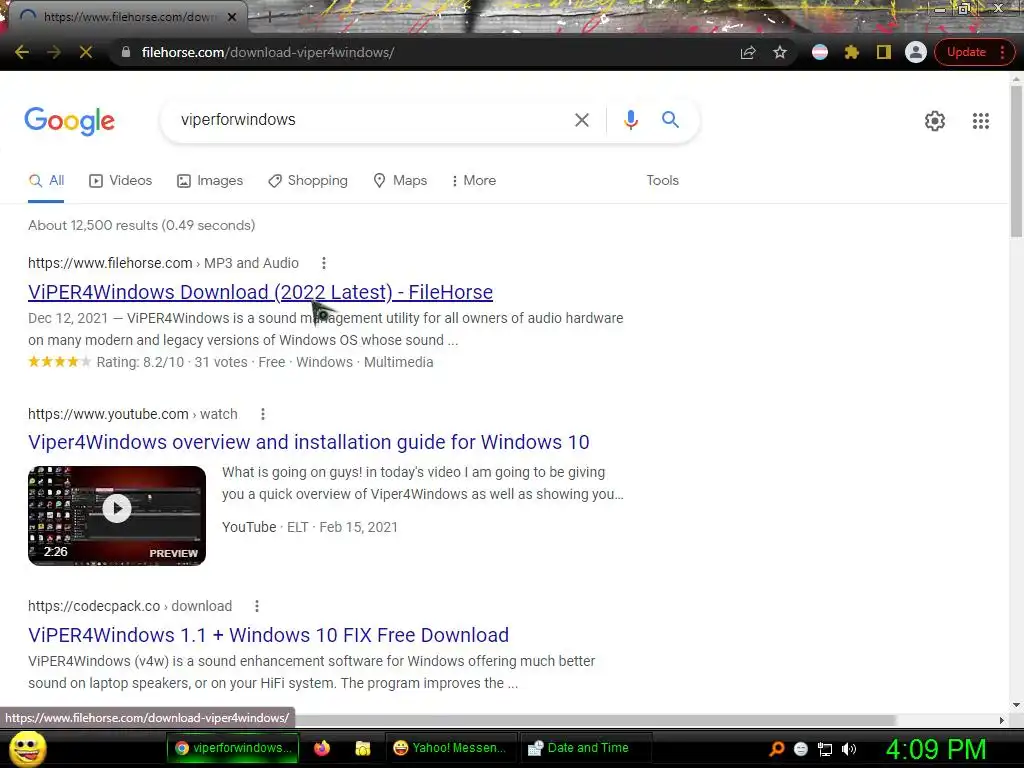
Task: Click the orange search tray icon
Action: (x=776, y=749)
